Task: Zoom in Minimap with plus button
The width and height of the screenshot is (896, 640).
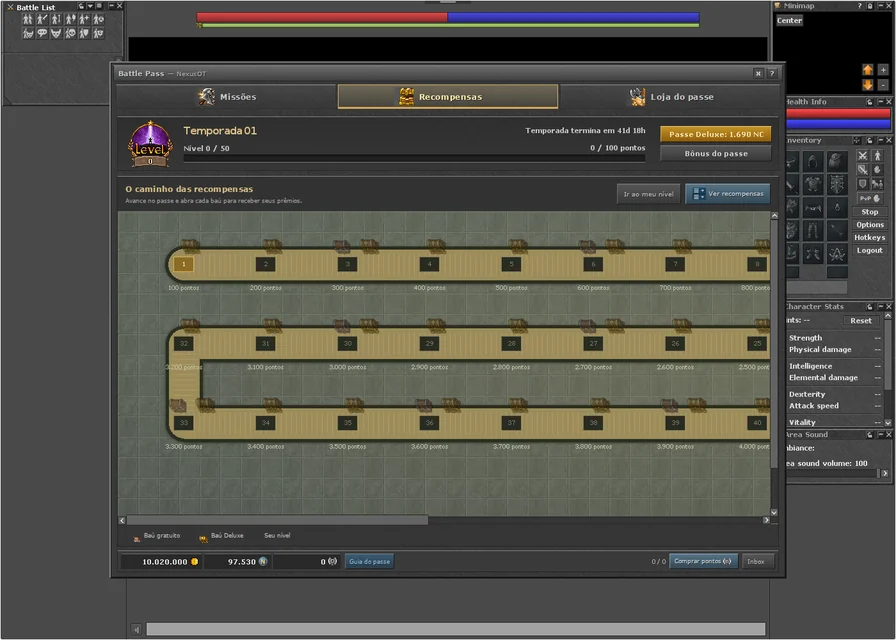Action: (x=883, y=70)
